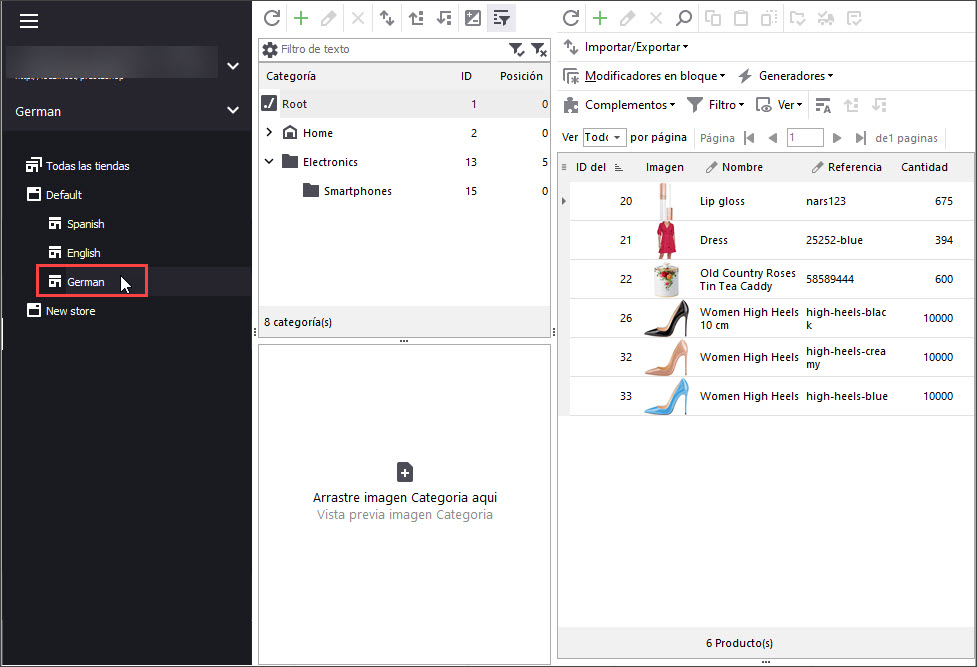Expand the store connection chevron

tap(233, 65)
